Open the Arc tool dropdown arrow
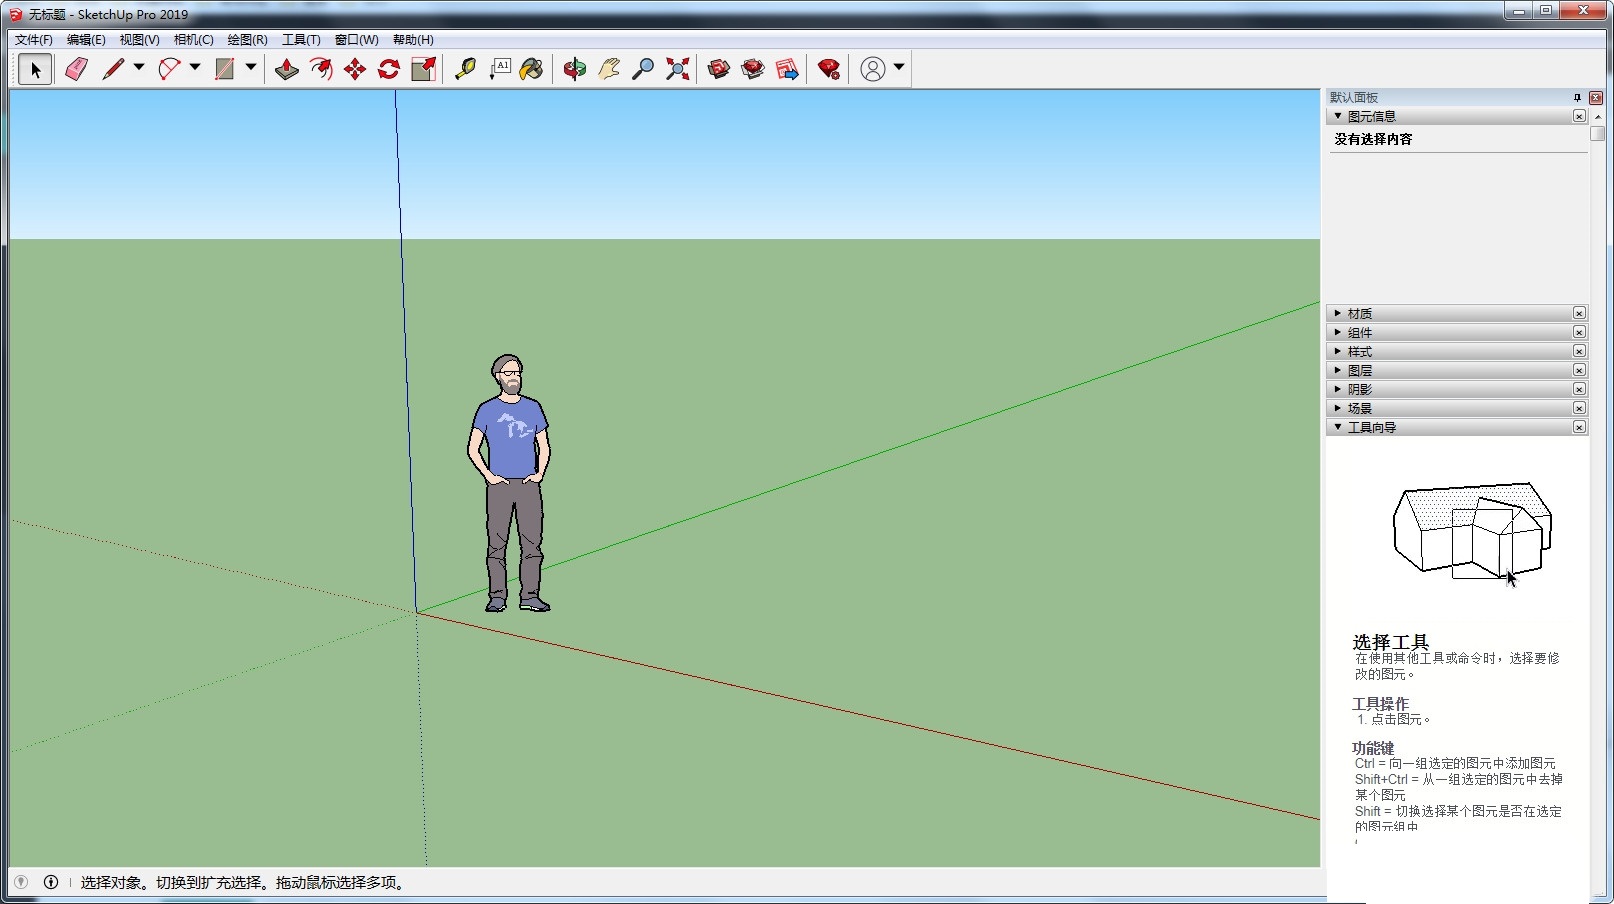 tap(193, 68)
